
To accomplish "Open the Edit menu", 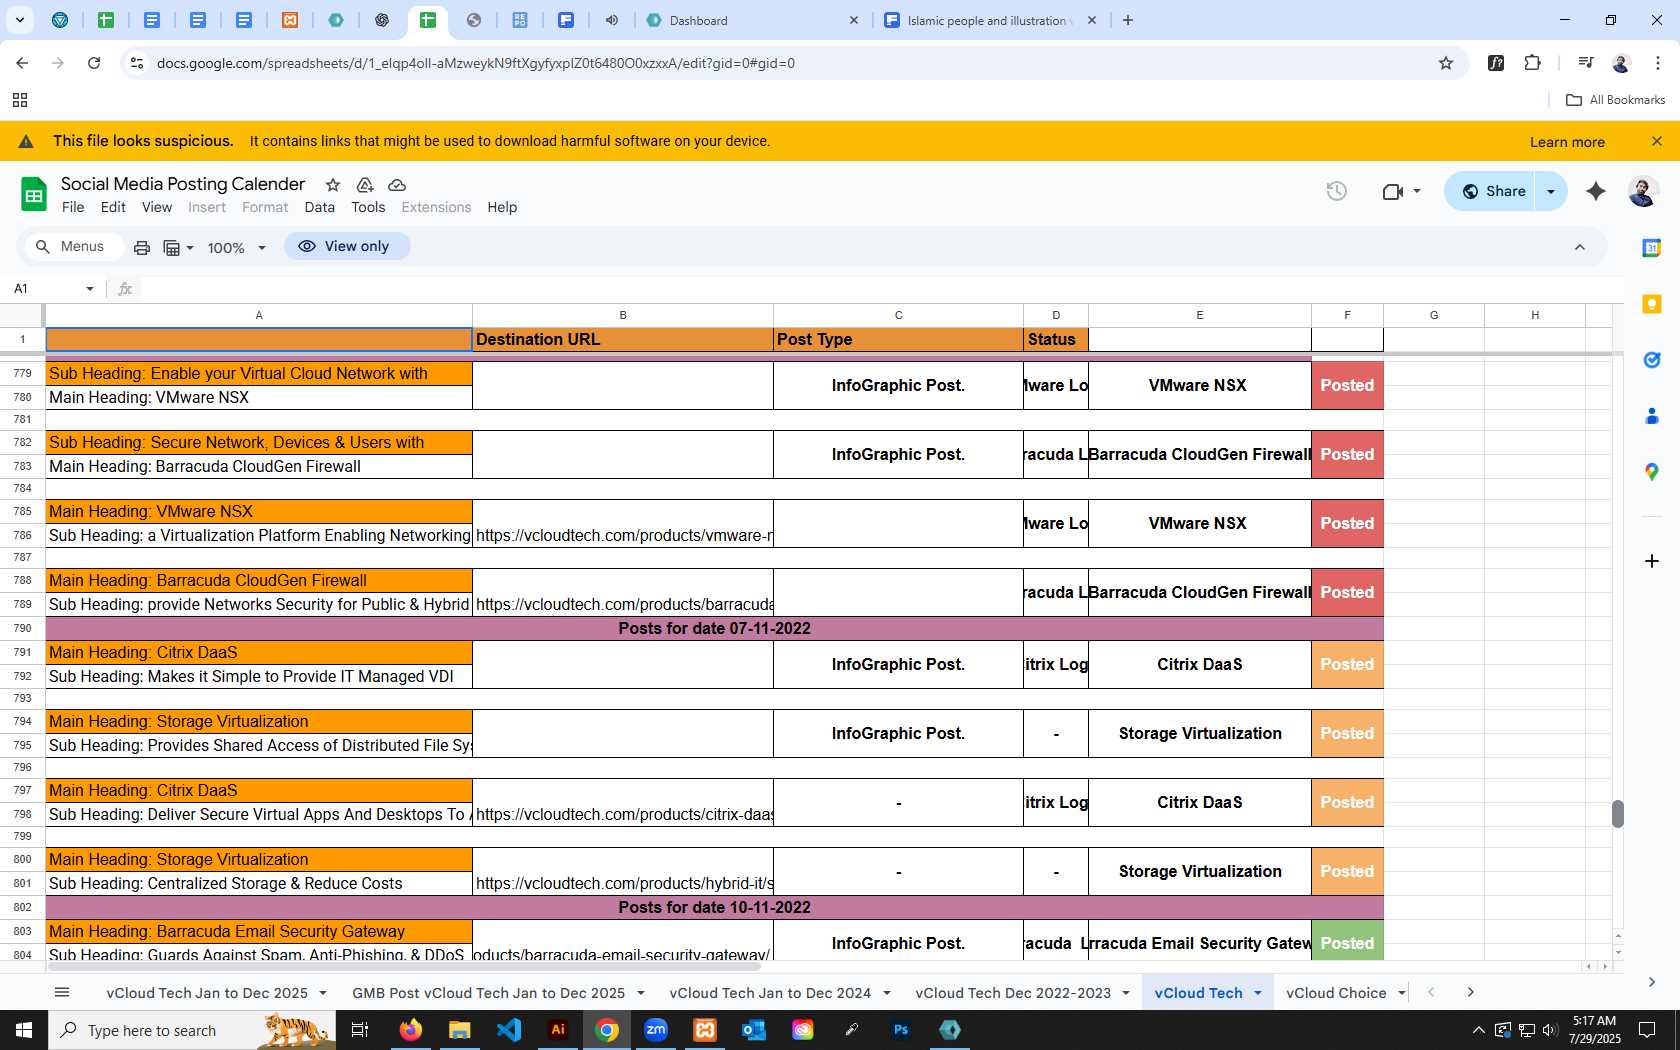I will tap(113, 207).
